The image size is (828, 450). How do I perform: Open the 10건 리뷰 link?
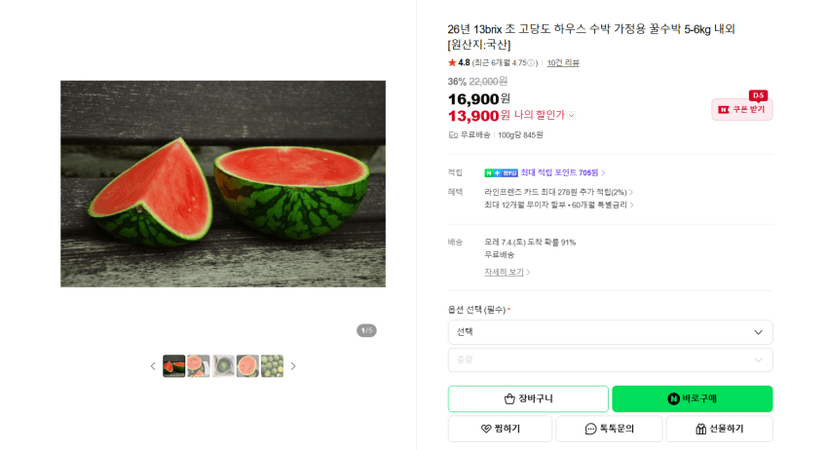(563, 63)
